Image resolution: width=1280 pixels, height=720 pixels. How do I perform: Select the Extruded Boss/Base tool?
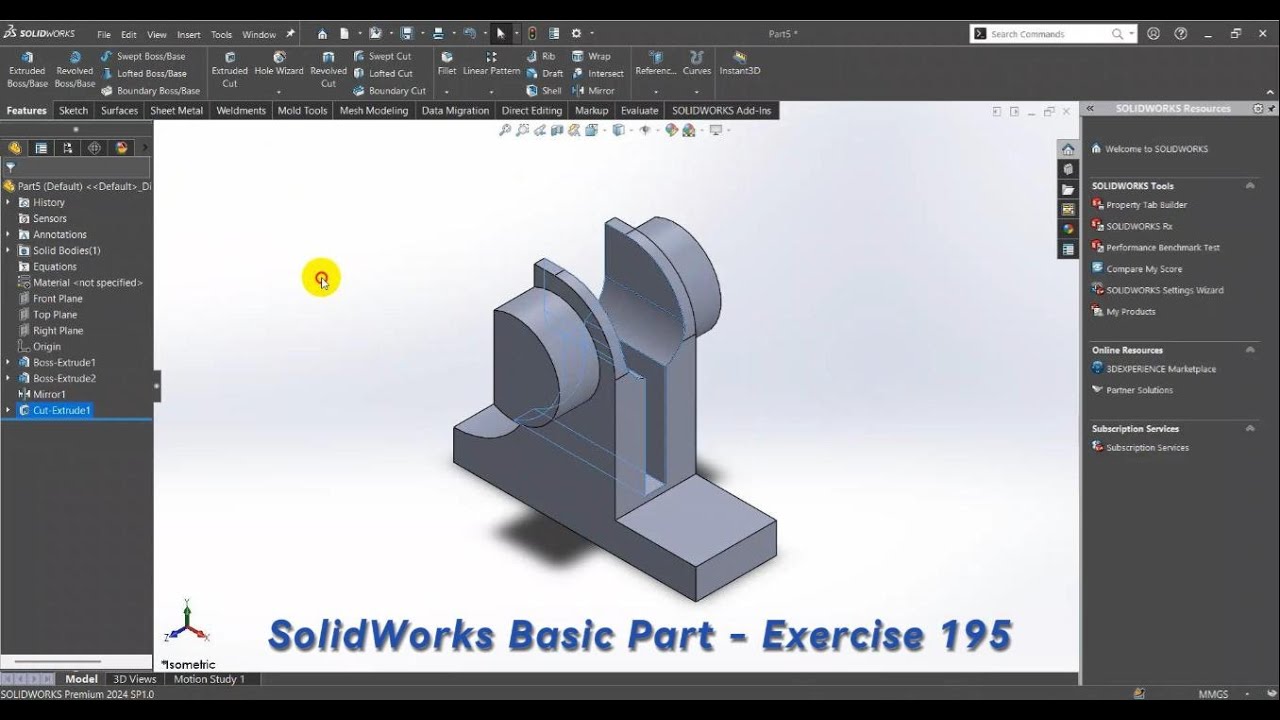[27, 70]
